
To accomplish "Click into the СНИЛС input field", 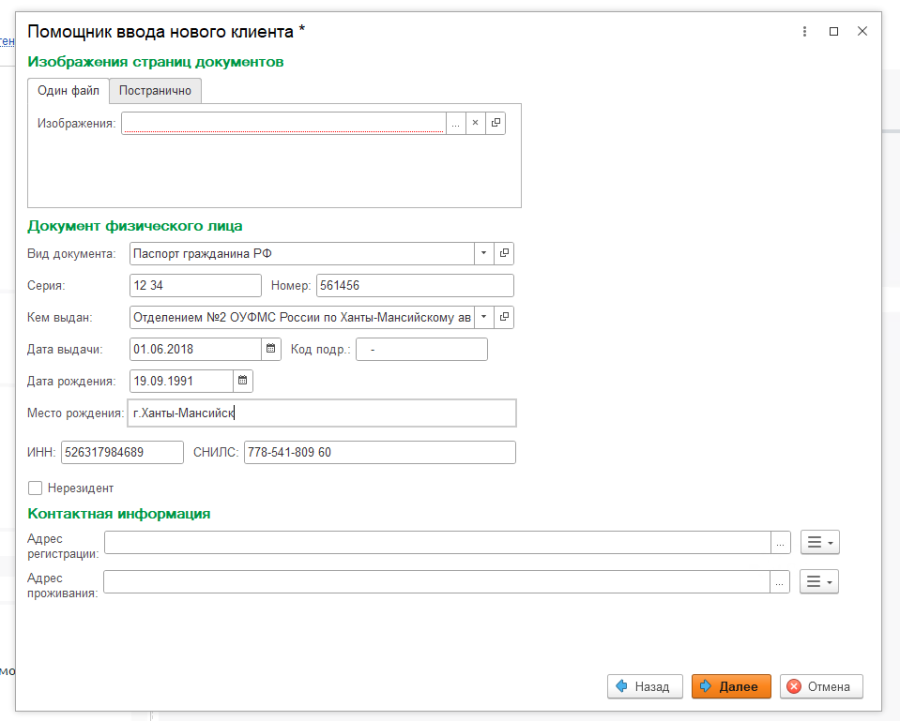I will 379,453.
